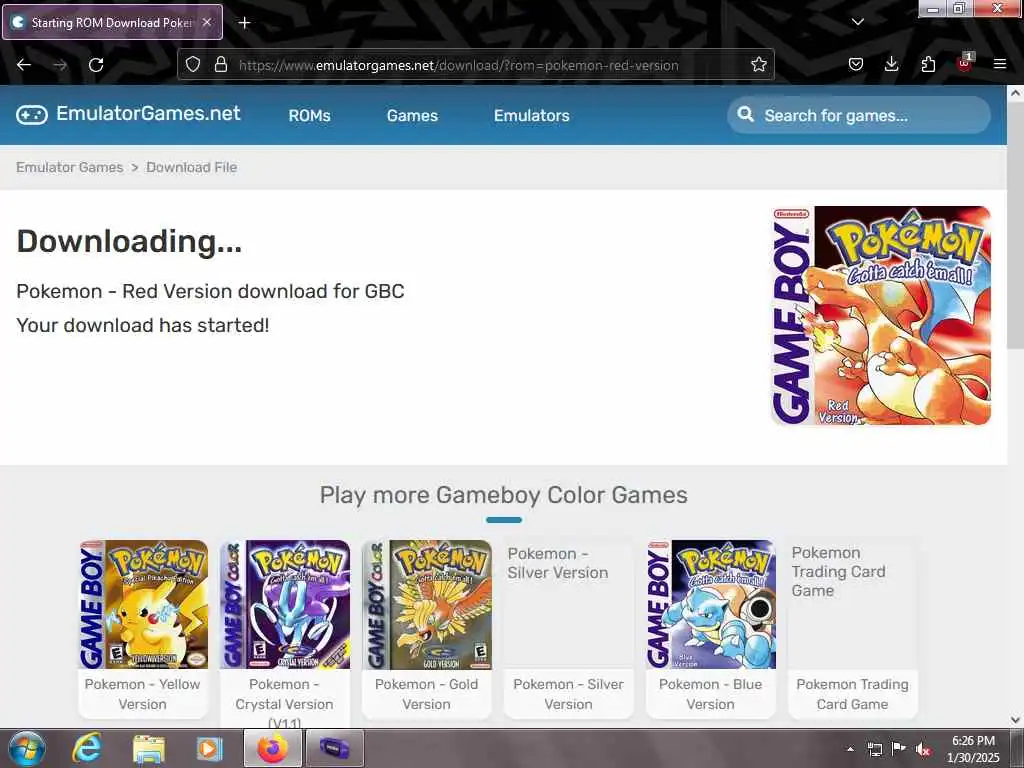Screen dimensions: 1024x768
Task: Open the extensions puzzle-piece menu
Action: click(928, 65)
